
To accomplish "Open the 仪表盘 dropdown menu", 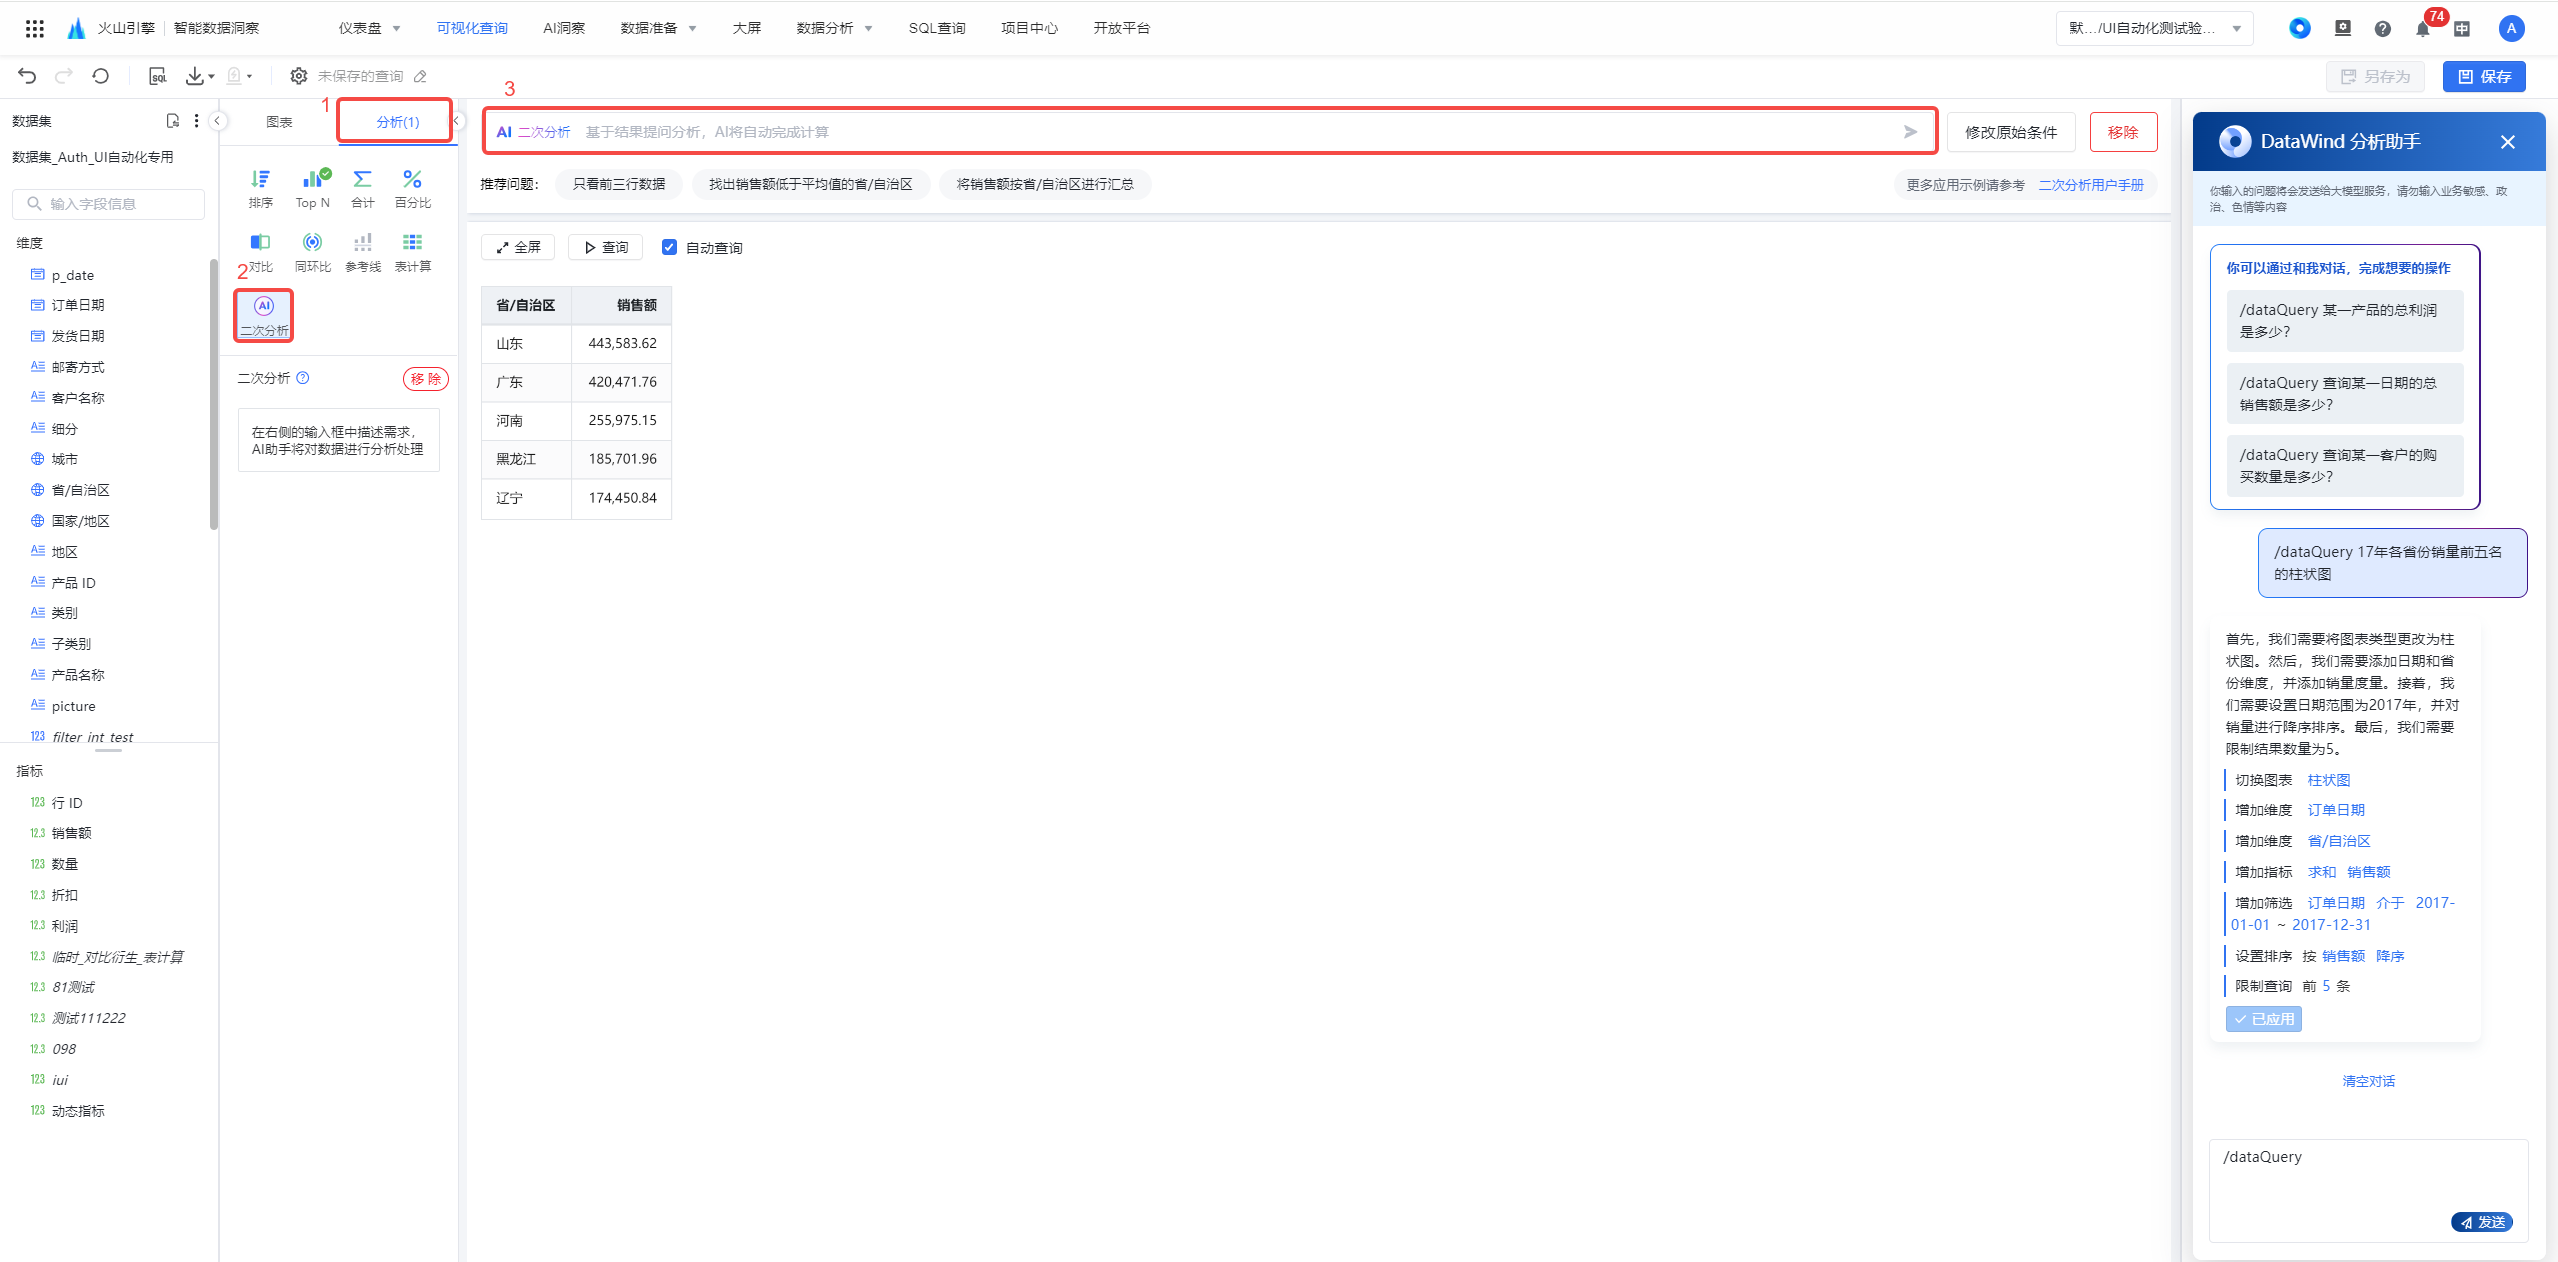I will point(369,28).
